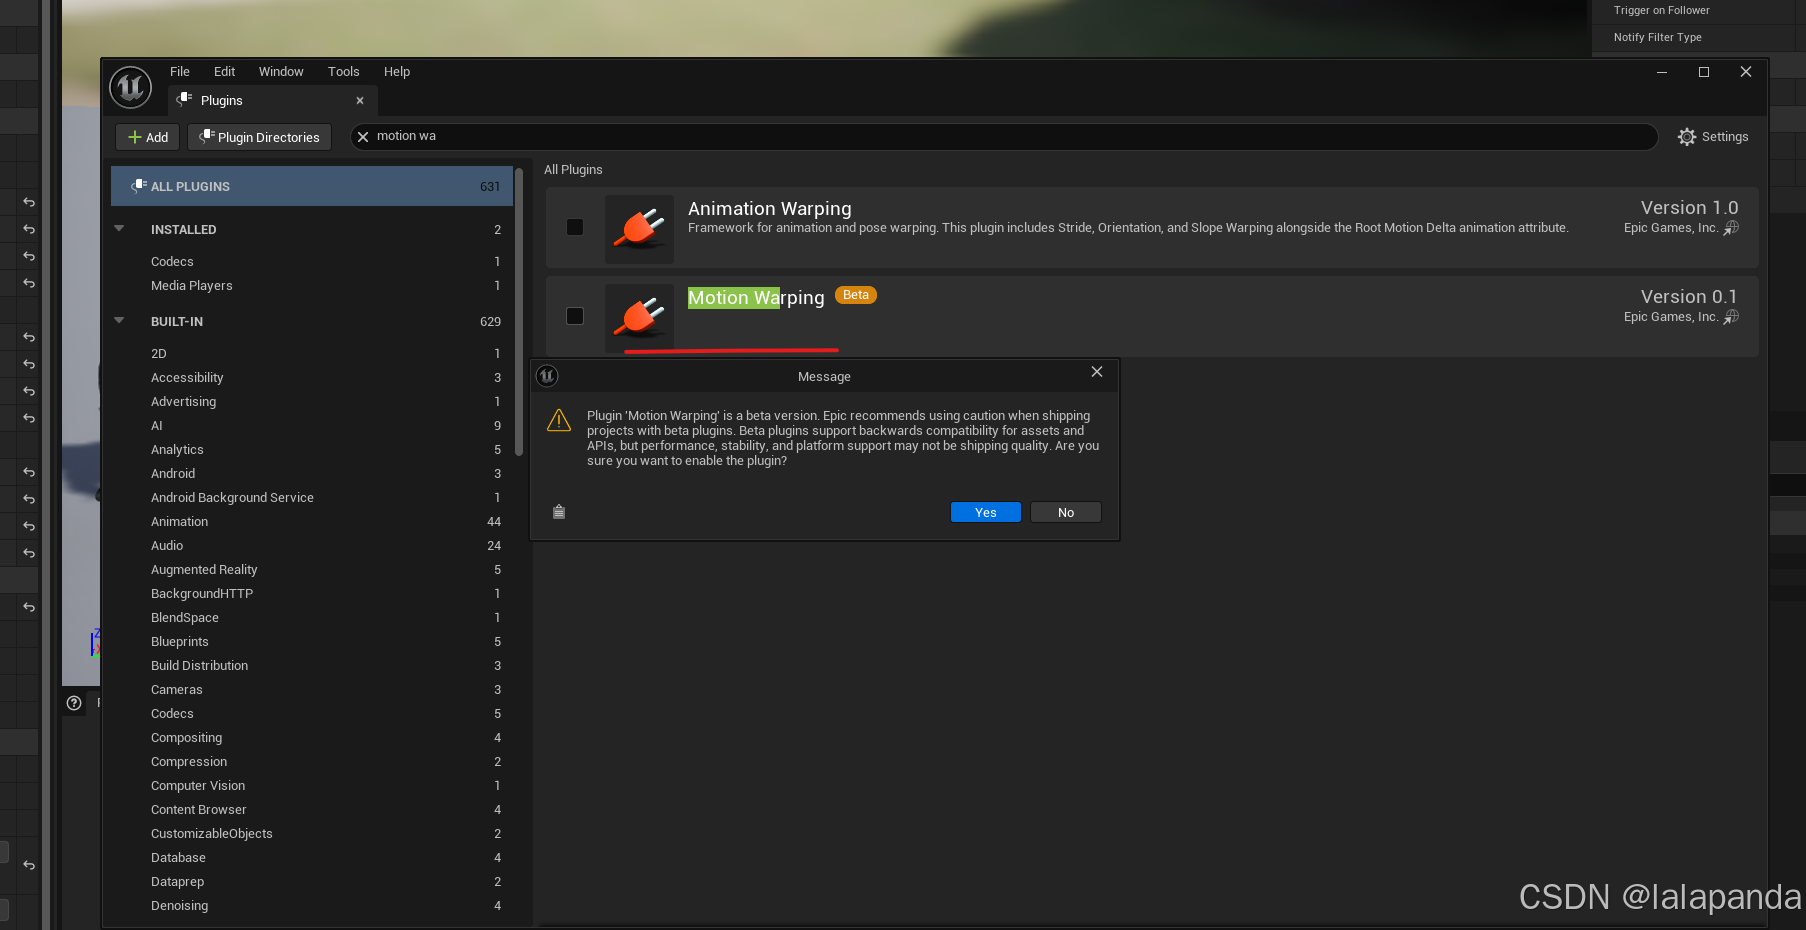Select ALL PLUGINS category
1806x930 pixels.
[312, 187]
